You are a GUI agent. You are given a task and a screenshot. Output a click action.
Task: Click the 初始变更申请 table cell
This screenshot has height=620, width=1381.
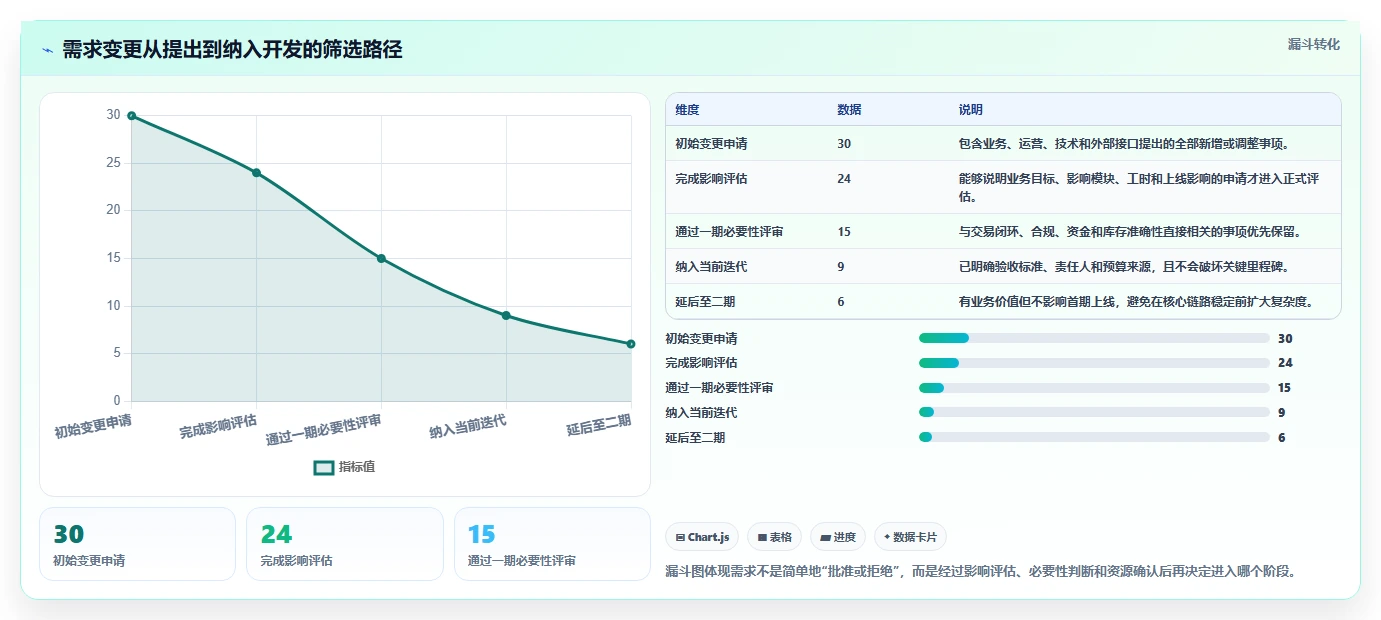[711, 144]
